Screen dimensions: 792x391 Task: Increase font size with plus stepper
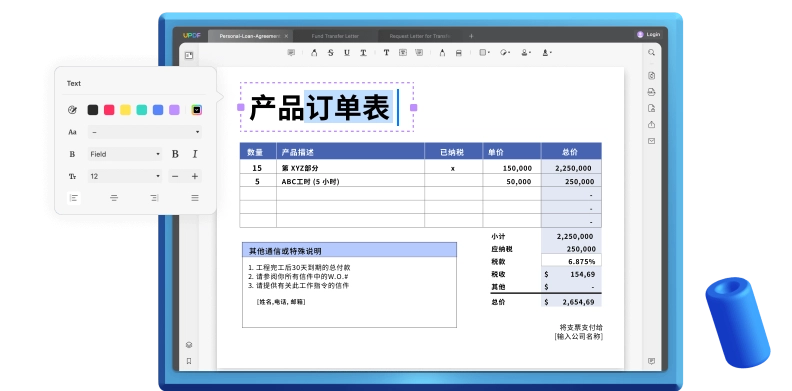coord(194,176)
